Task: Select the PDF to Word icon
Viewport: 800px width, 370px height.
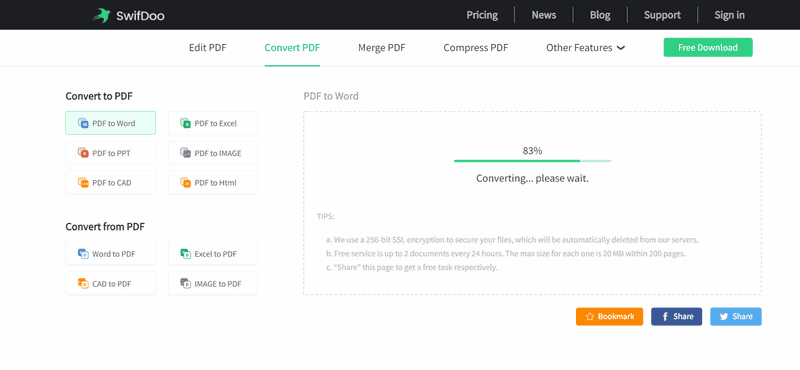Action: (x=83, y=123)
